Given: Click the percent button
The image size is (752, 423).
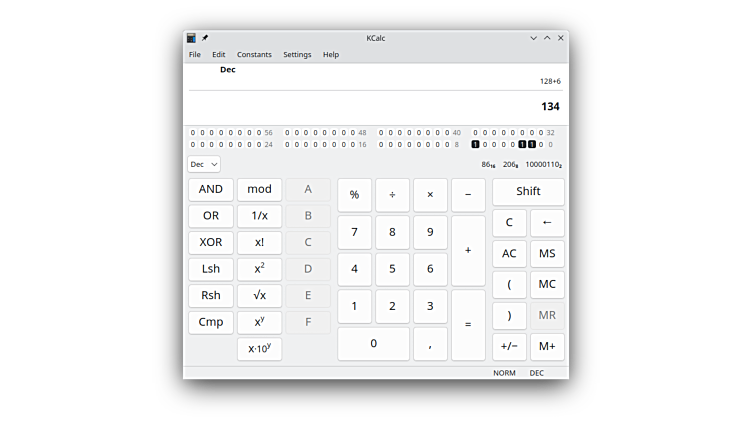Looking at the screenshot, I should click(x=354, y=195).
